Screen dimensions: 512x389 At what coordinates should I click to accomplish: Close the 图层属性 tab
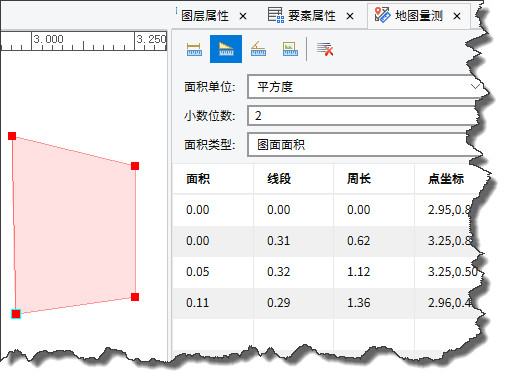(x=243, y=16)
